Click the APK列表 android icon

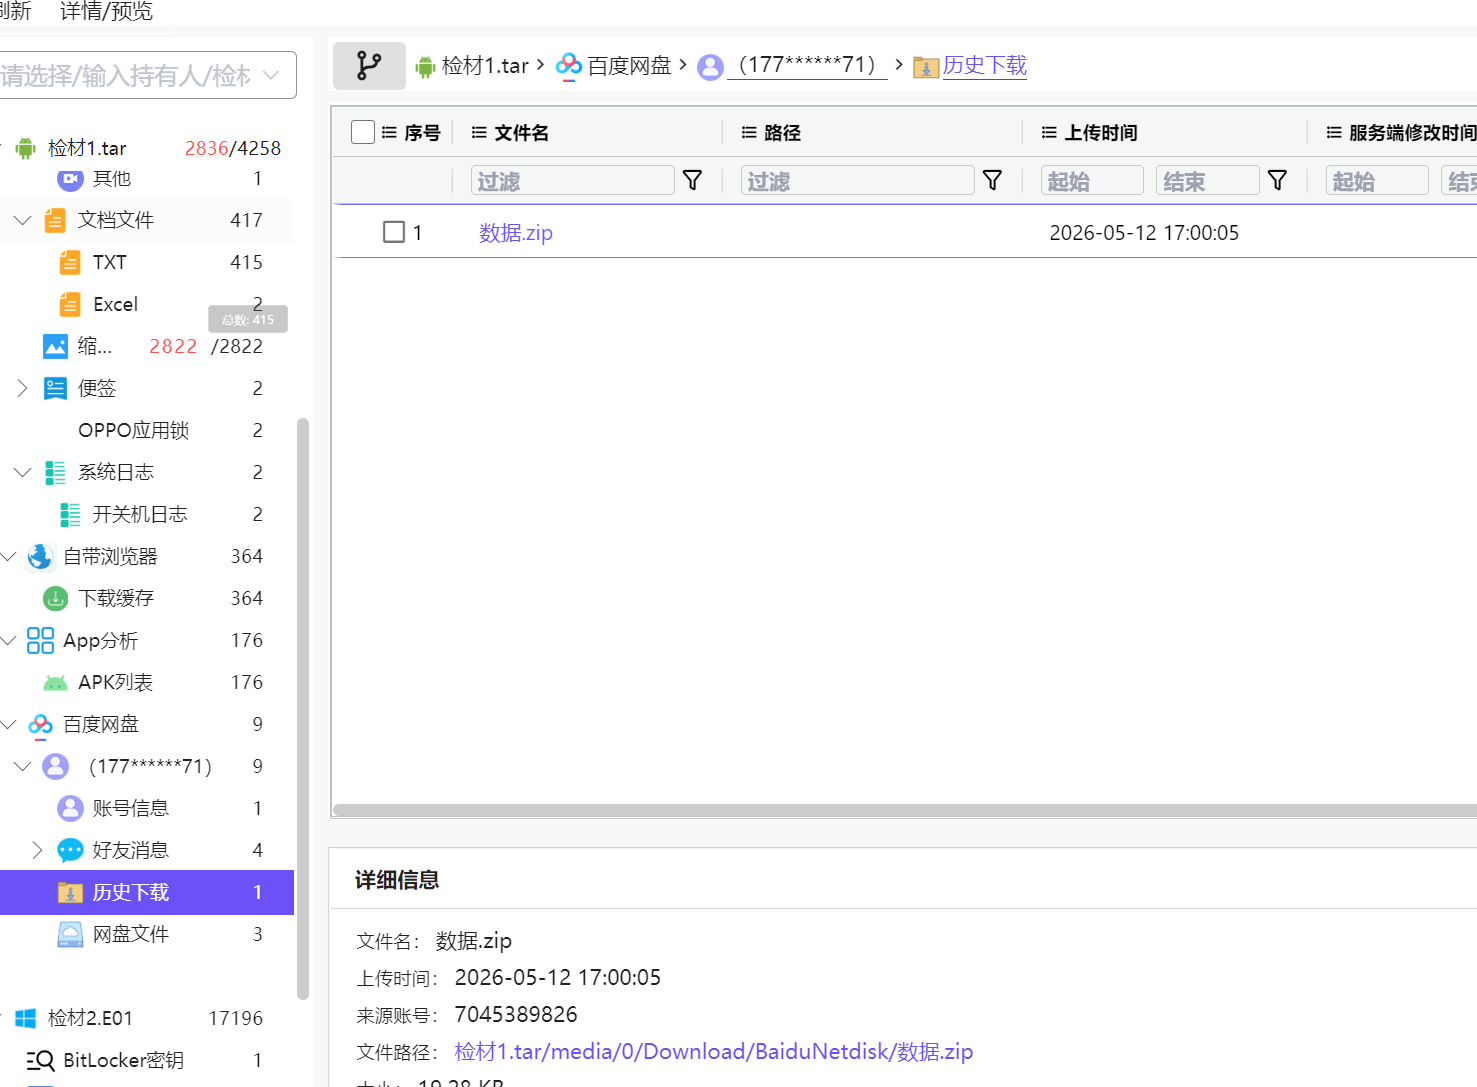[55, 683]
